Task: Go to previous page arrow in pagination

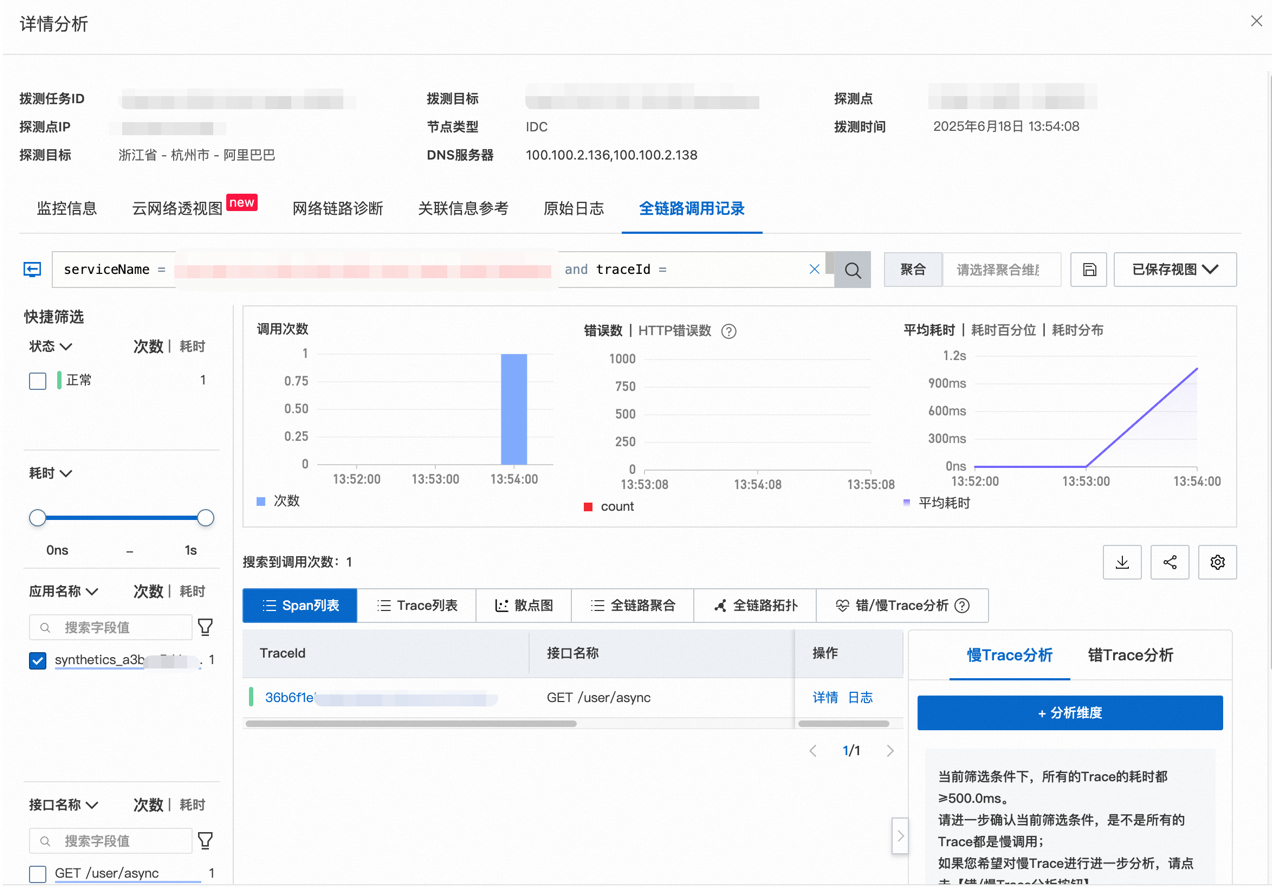Action: point(813,751)
